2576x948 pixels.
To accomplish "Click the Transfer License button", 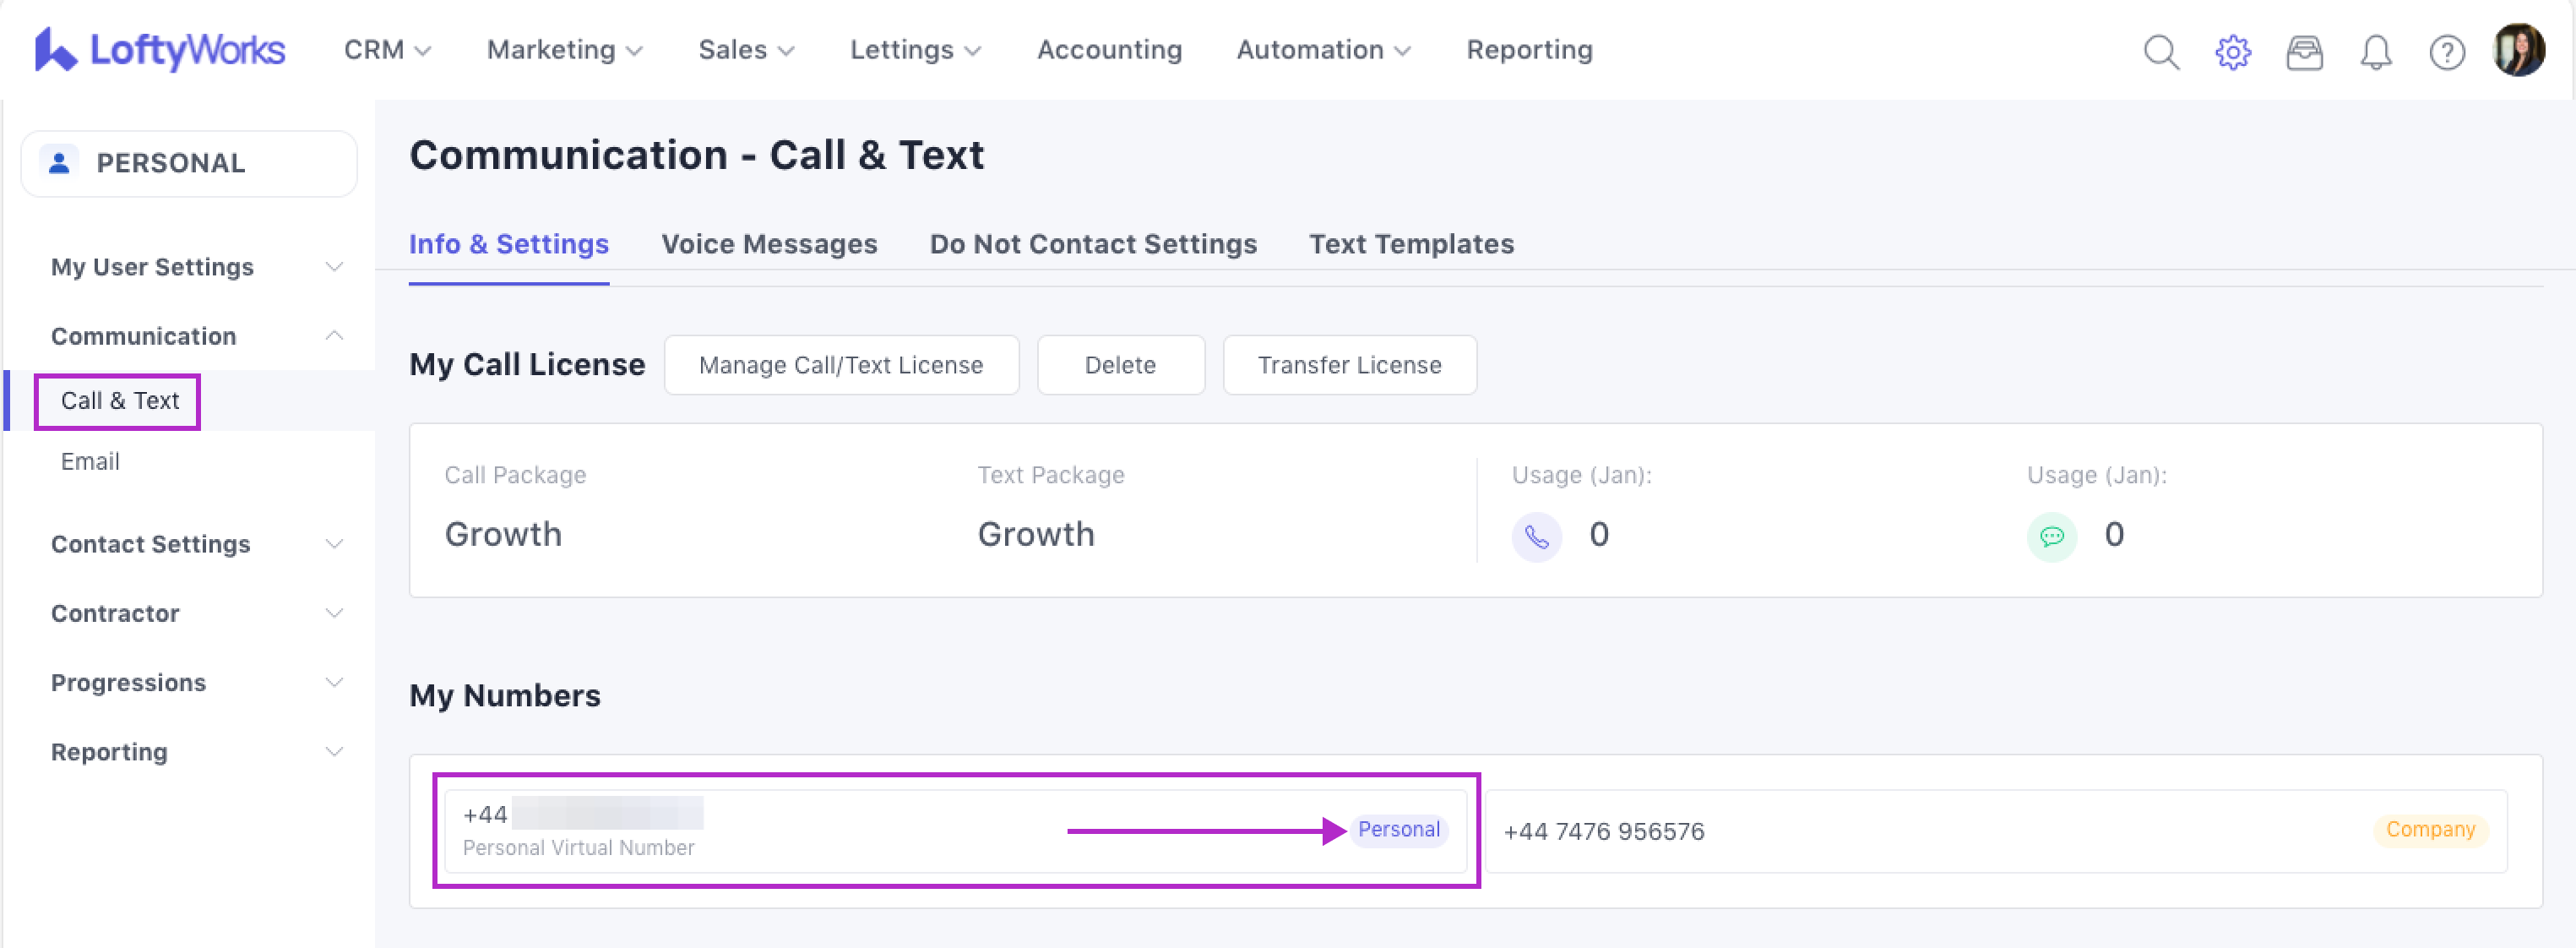I will pyautogui.click(x=1348, y=365).
